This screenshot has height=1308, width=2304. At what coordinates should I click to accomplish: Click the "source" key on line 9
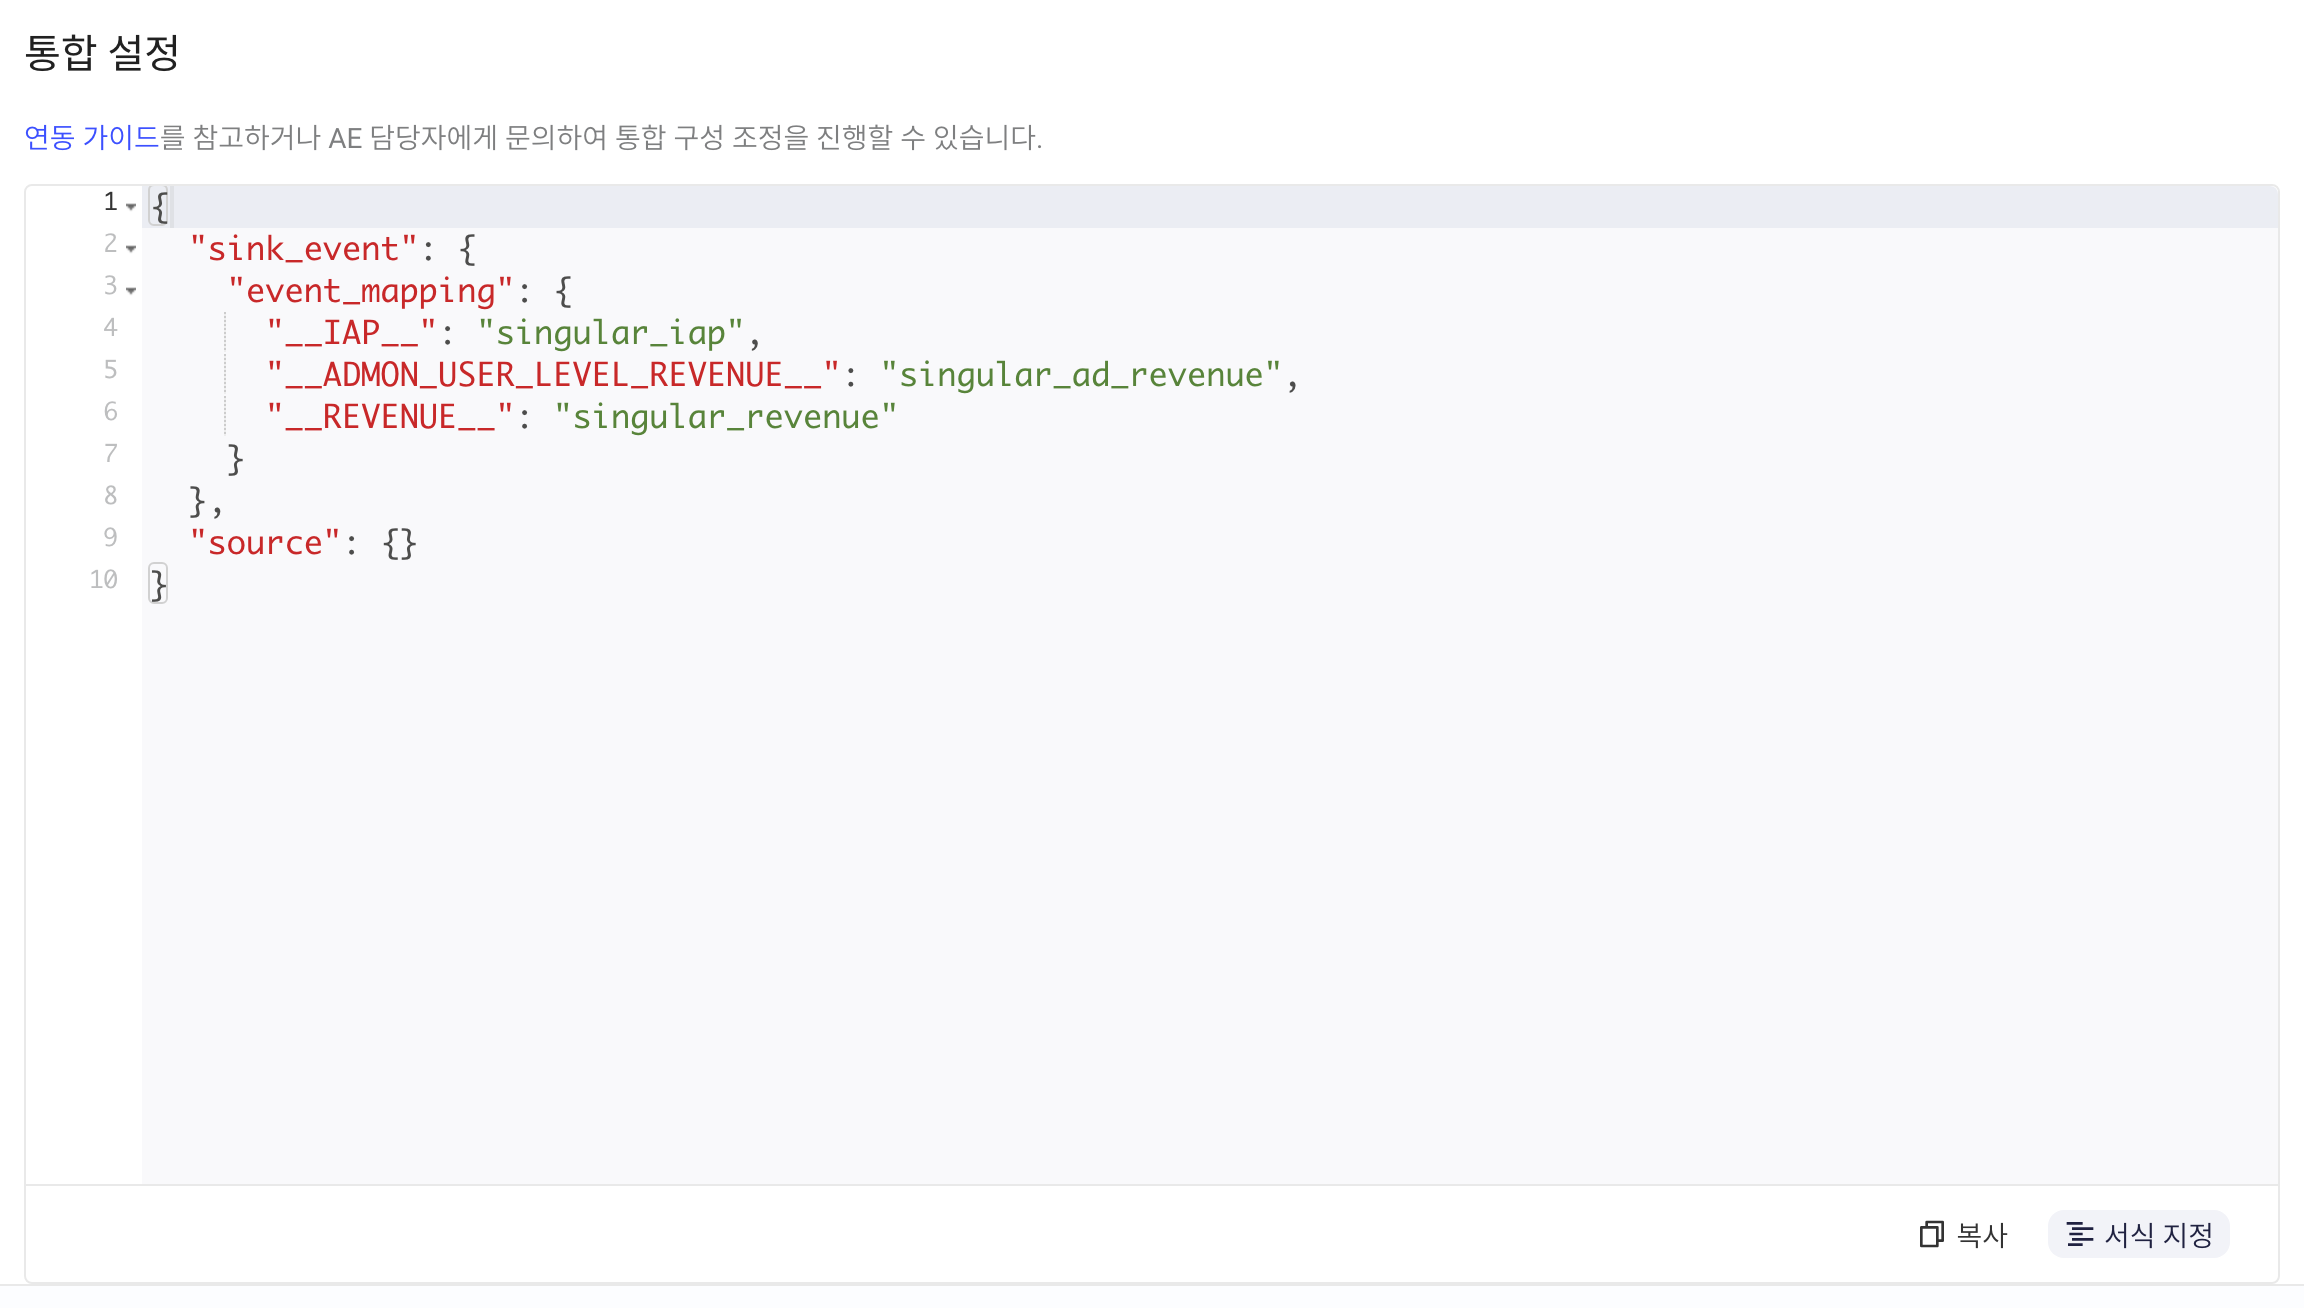[265, 543]
